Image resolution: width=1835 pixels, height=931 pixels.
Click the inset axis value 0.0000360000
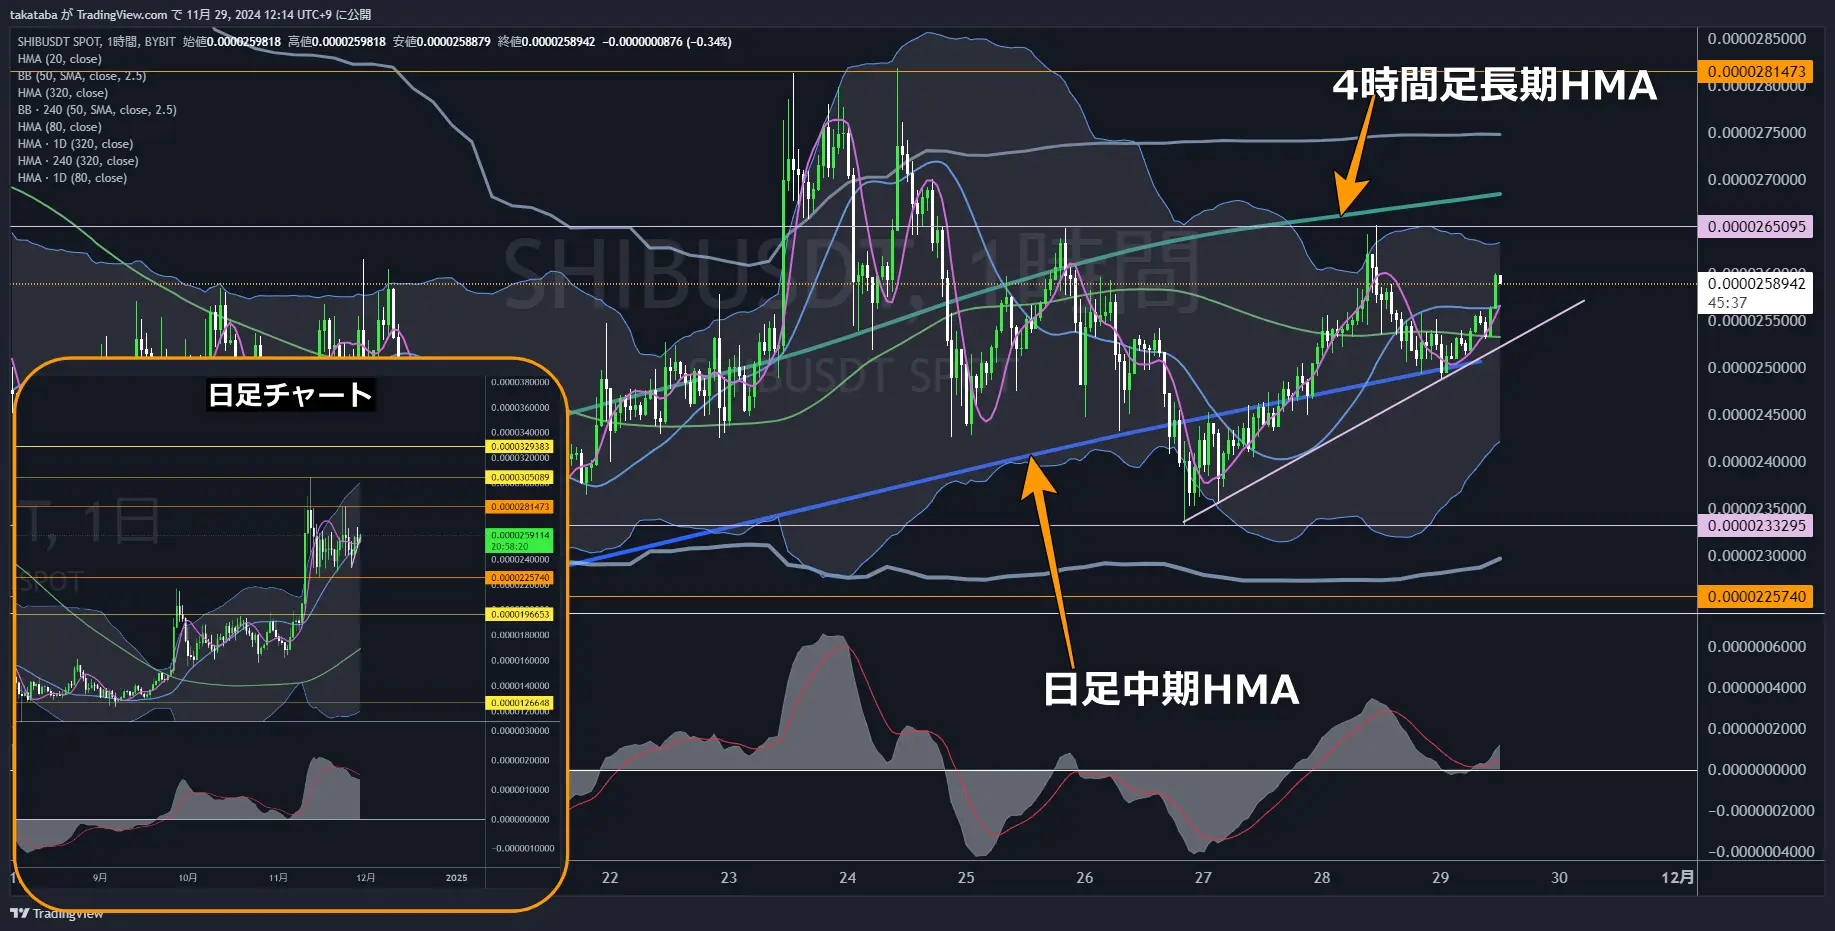click(520, 408)
